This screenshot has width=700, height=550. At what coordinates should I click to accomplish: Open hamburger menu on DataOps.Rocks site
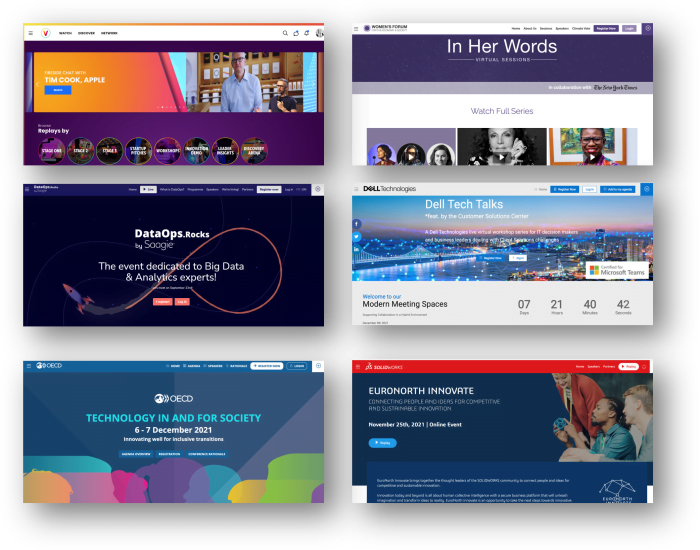pos(27,189)
